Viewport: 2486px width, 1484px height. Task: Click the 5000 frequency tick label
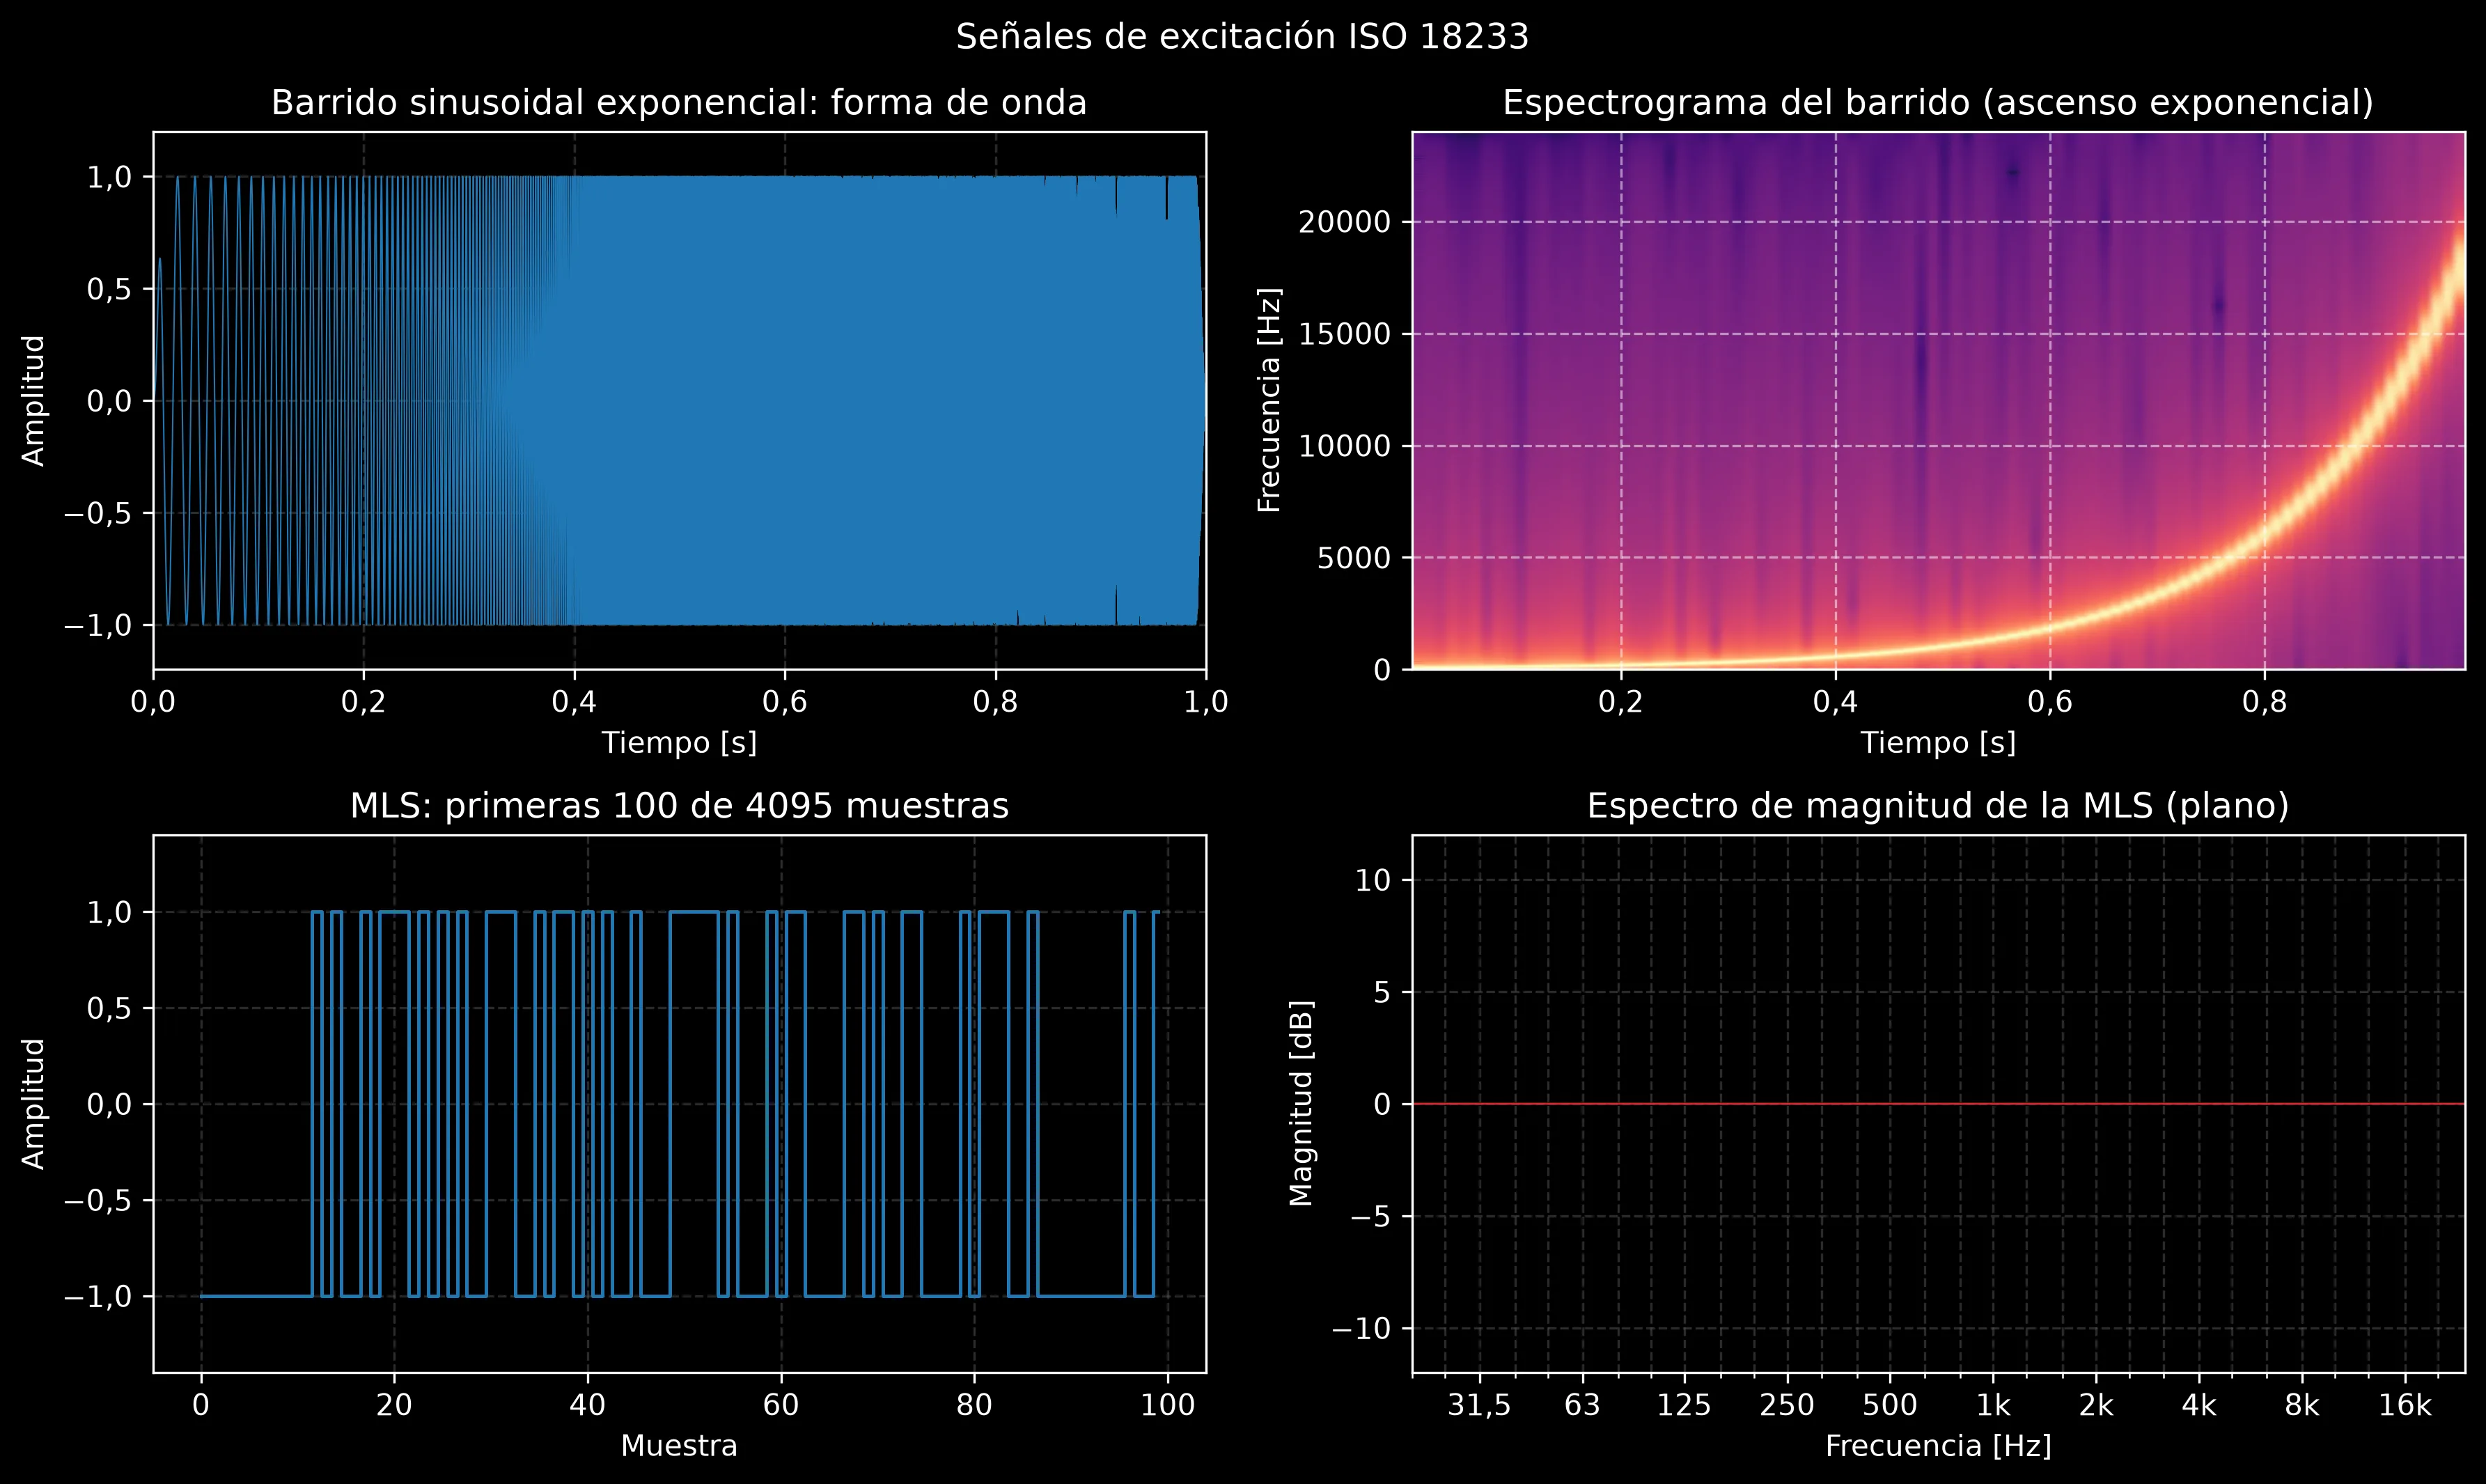[1354, 558]
